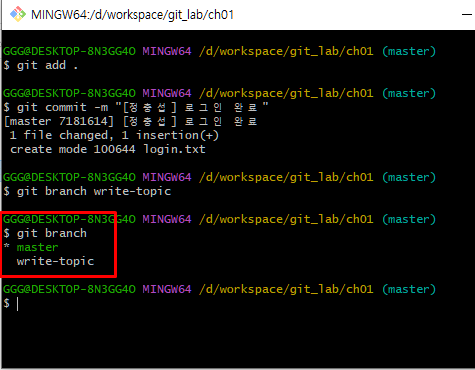Click the 'git add .' command line
The image size is (475, 370).
pos(41,65)
